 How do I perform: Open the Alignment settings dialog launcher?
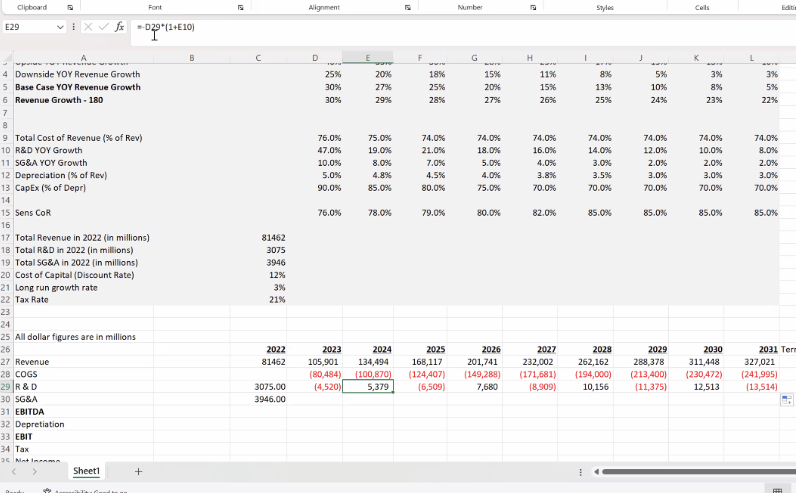(408, 8)
